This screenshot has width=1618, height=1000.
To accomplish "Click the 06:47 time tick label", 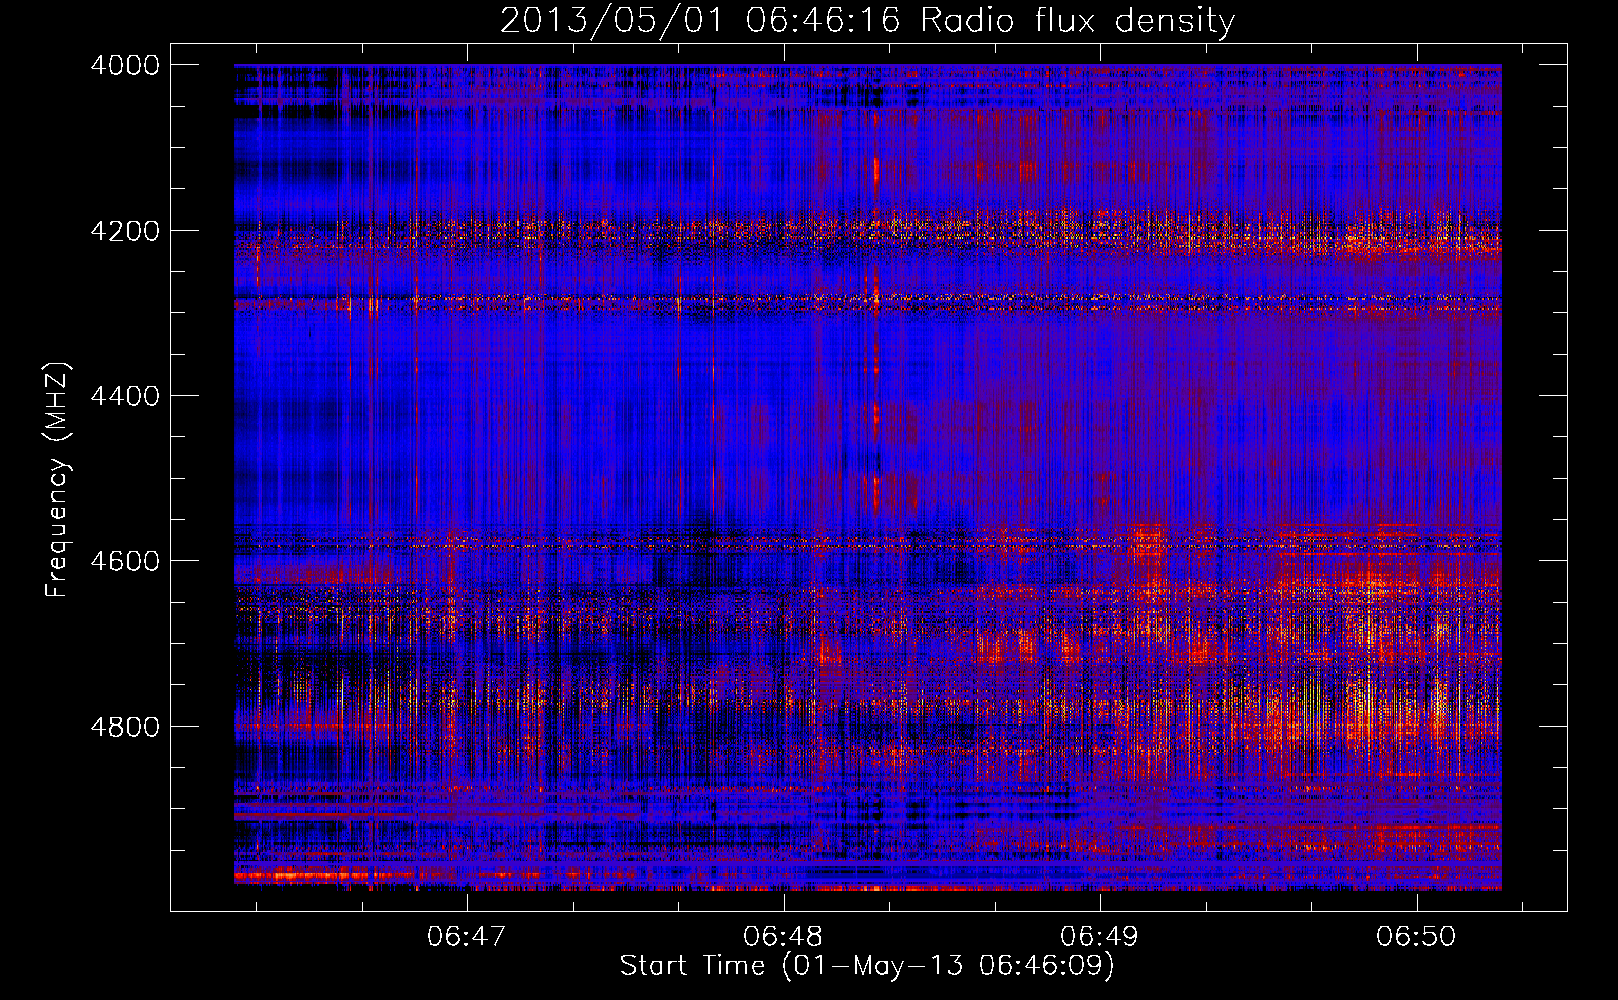I will [467, 937].
